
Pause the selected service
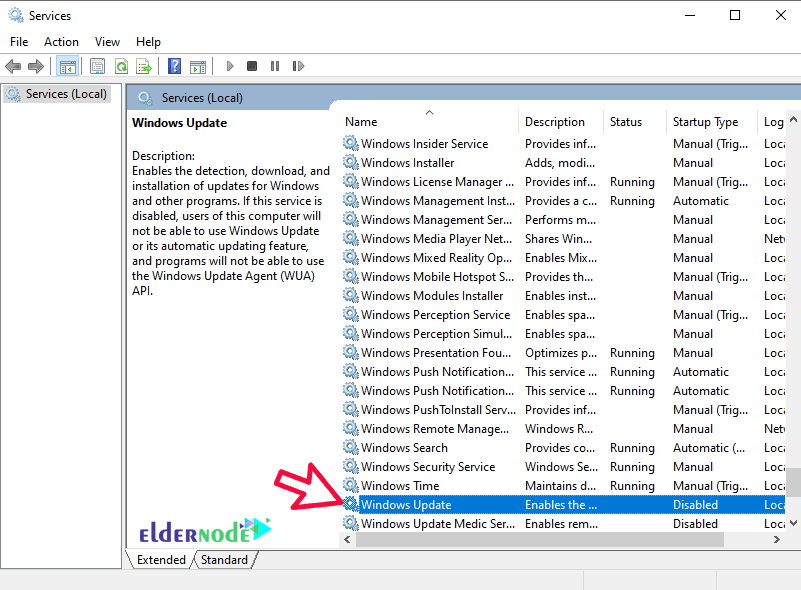pos(275,66)
